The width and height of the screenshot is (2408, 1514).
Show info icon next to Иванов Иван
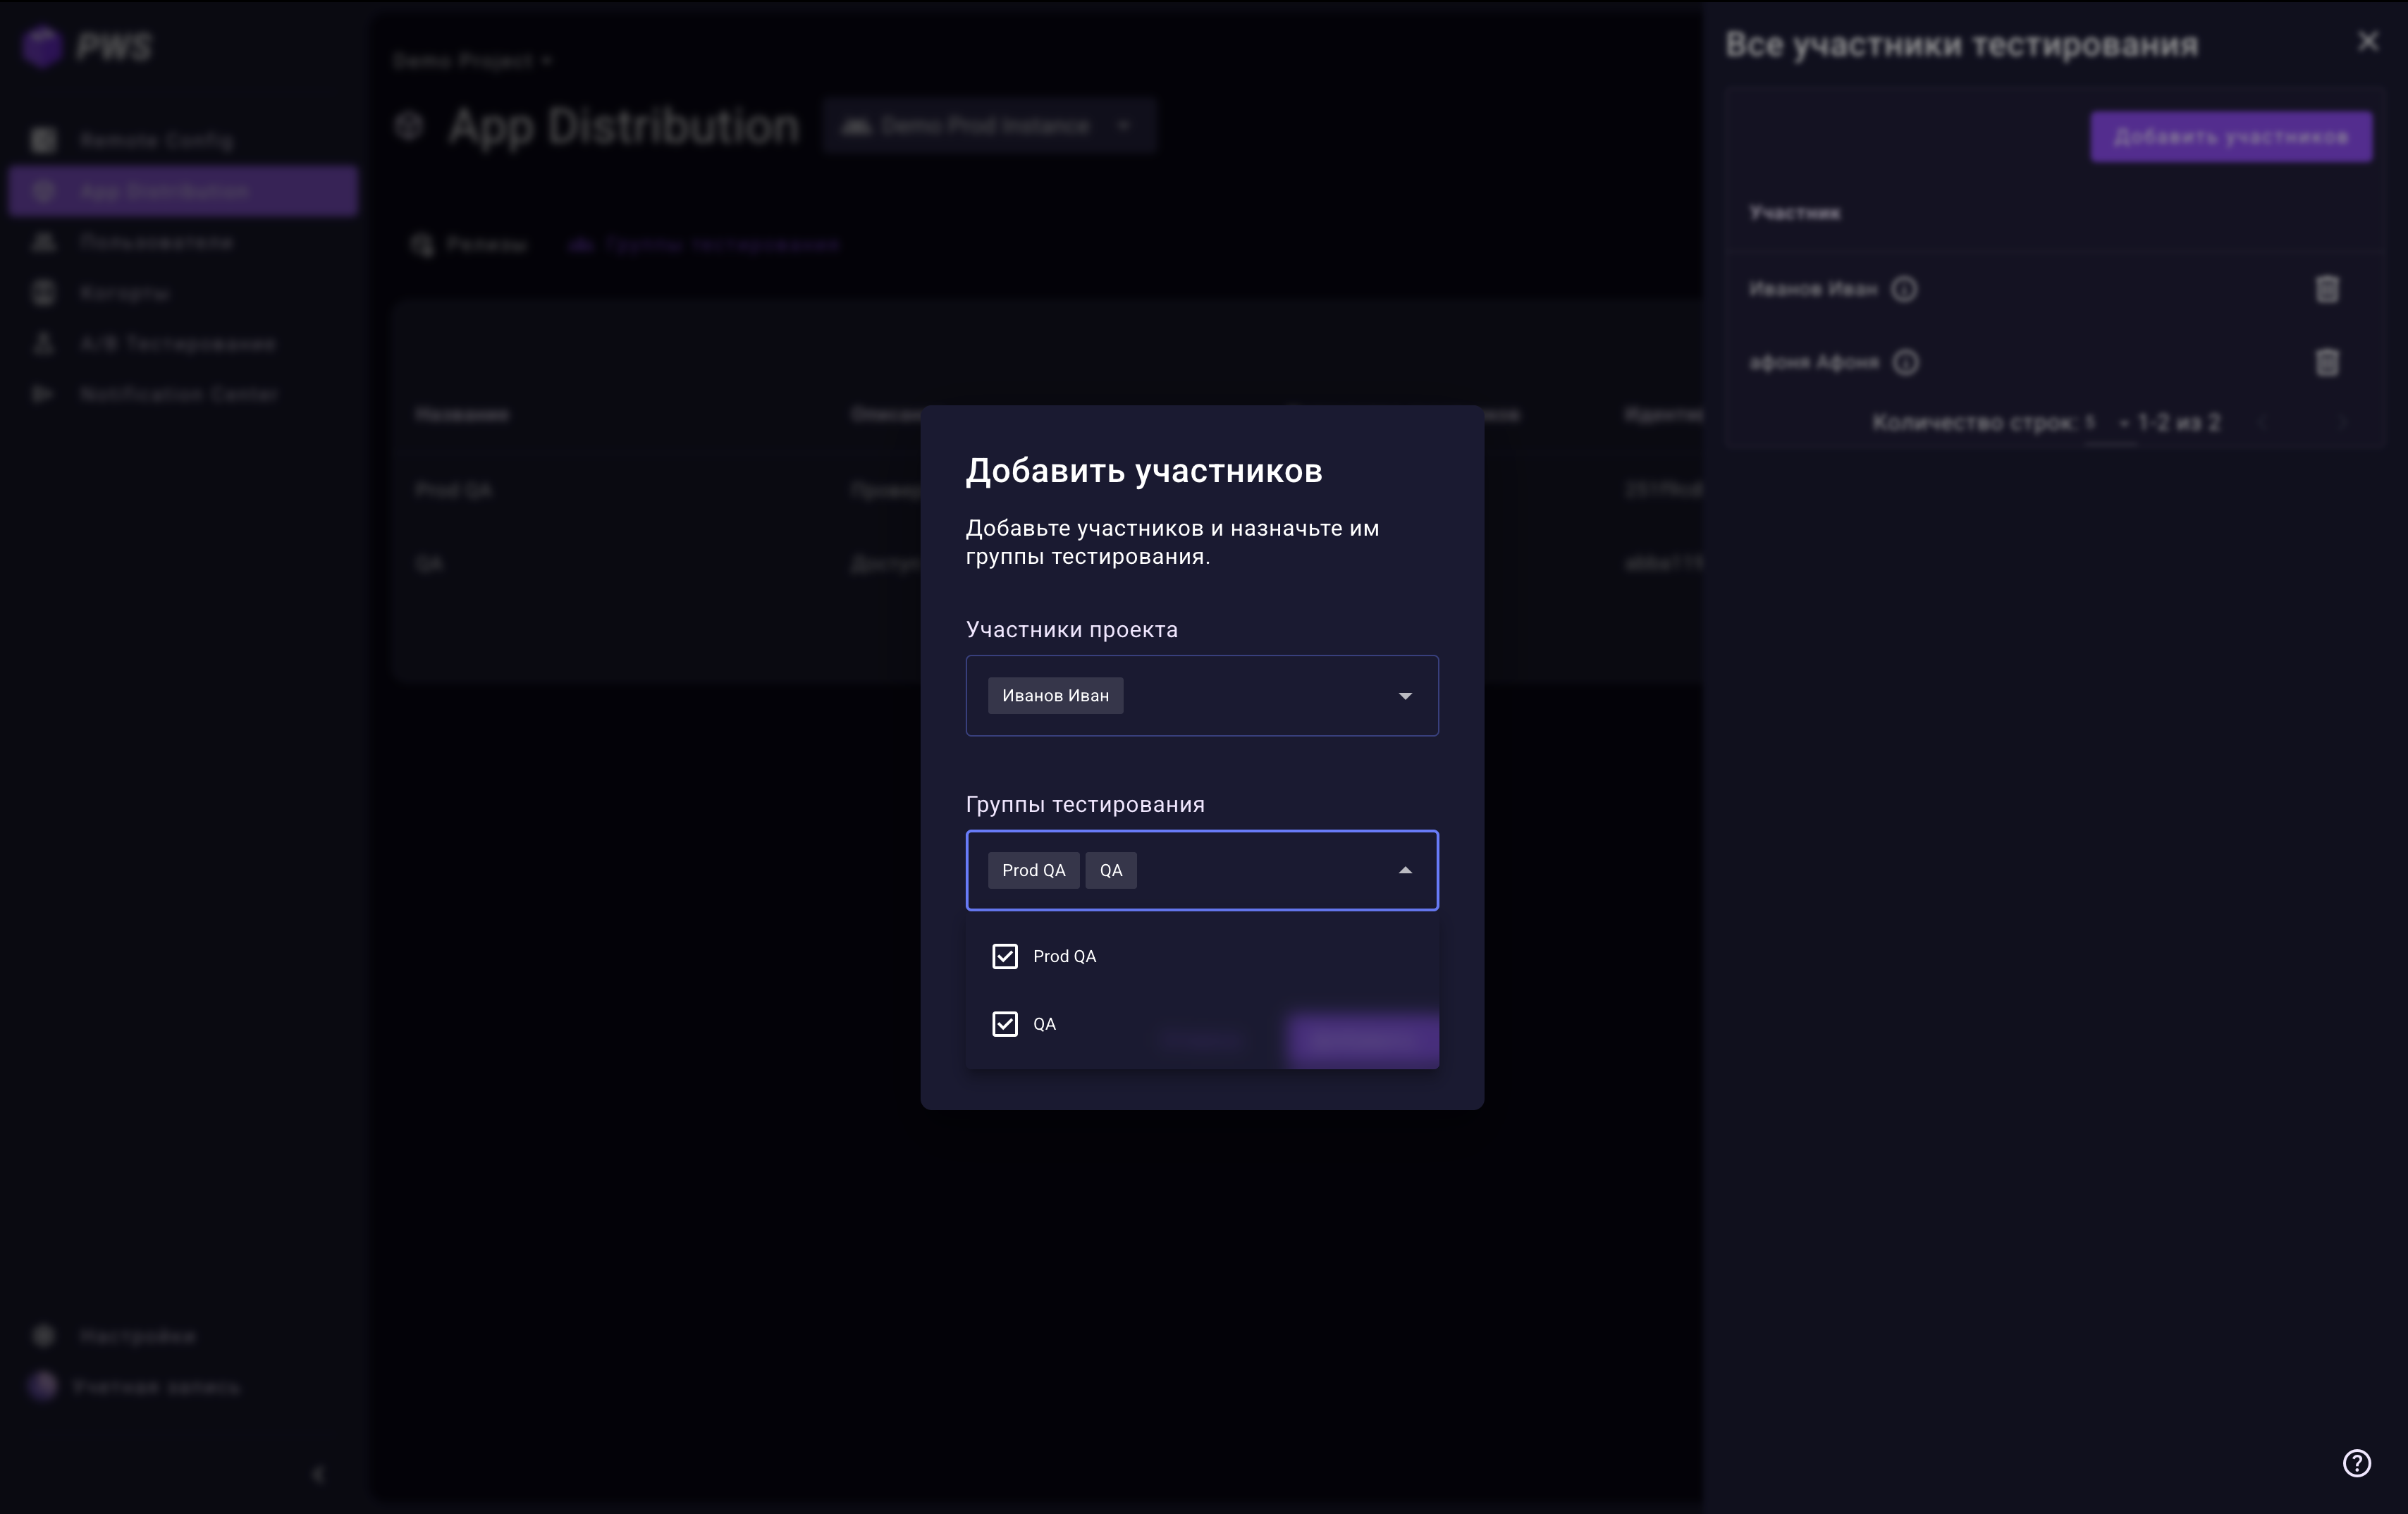[x=1904, y=289]
